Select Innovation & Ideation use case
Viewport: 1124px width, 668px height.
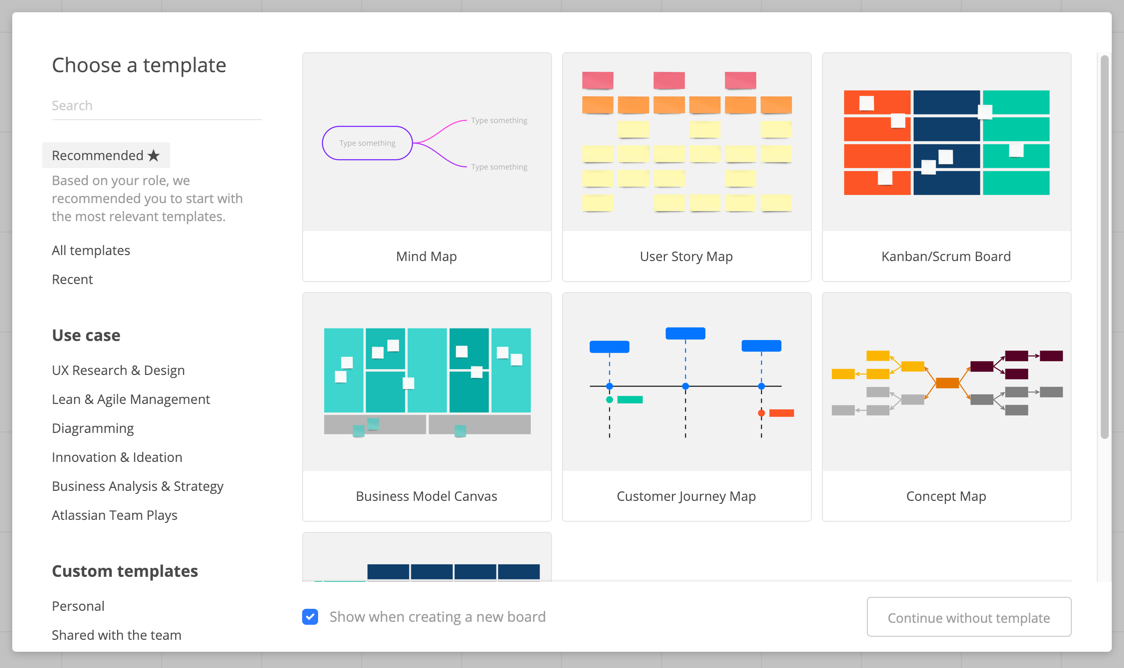pos(117,457)
